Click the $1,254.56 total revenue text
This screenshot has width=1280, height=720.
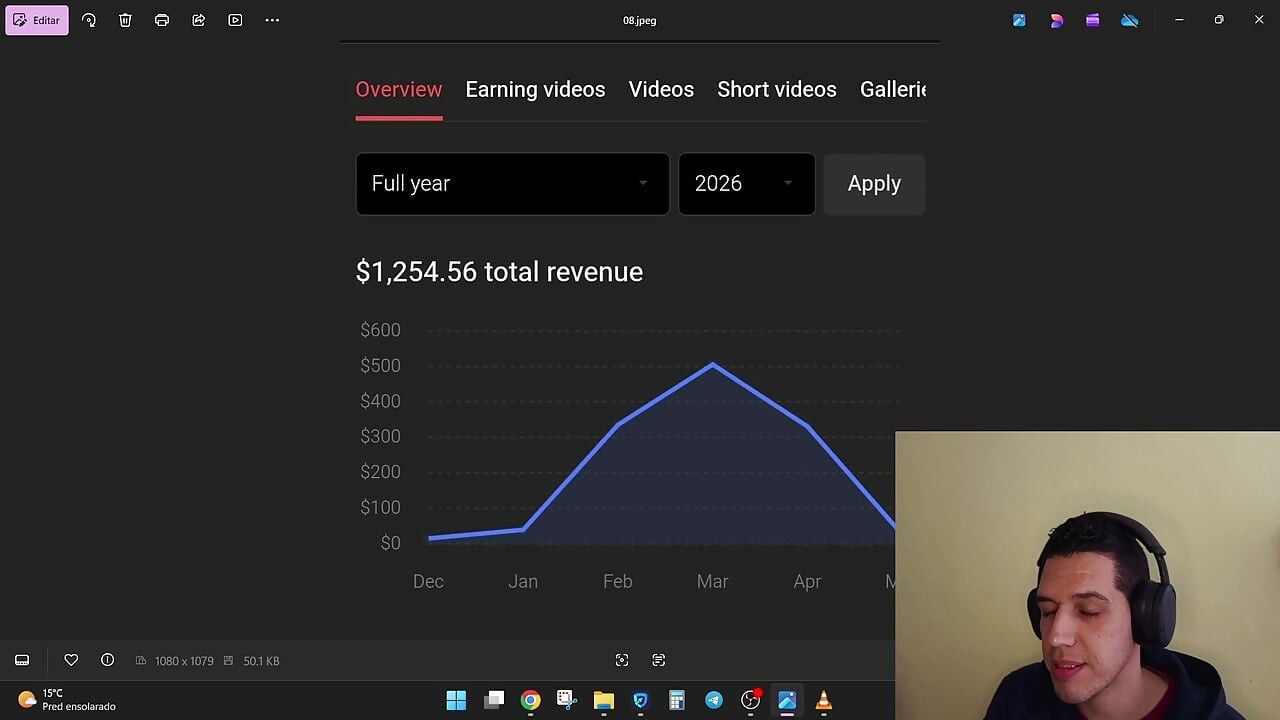[x=499, y=272]
